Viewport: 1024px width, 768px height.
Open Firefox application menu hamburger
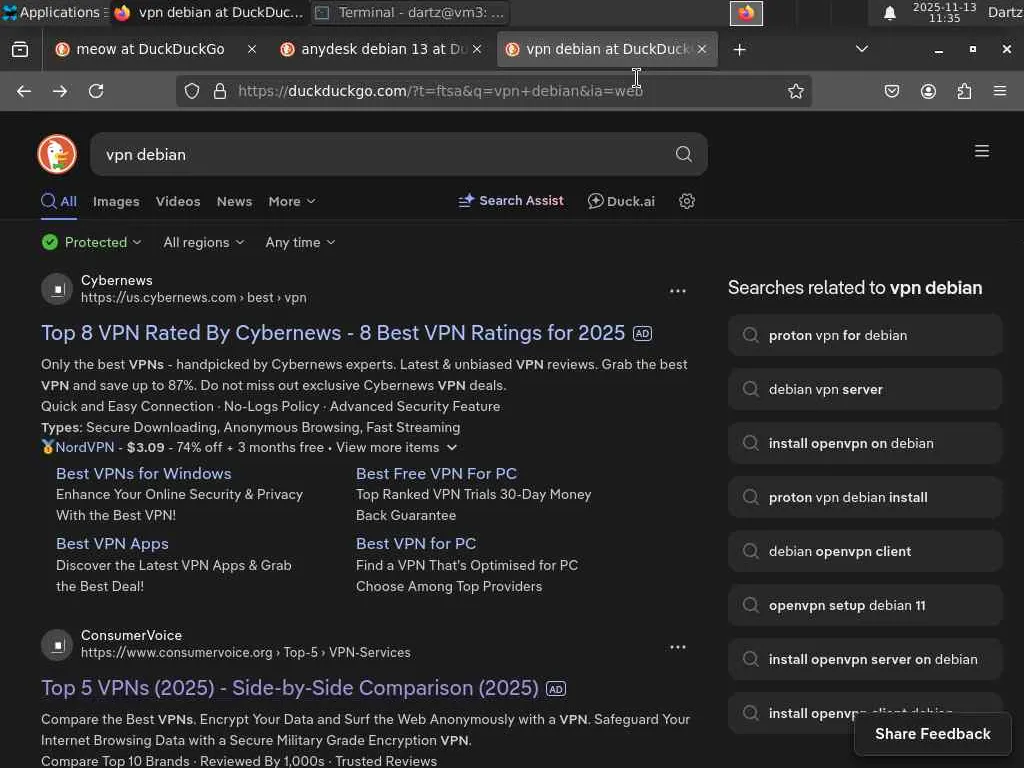[x=1000, y=91]
